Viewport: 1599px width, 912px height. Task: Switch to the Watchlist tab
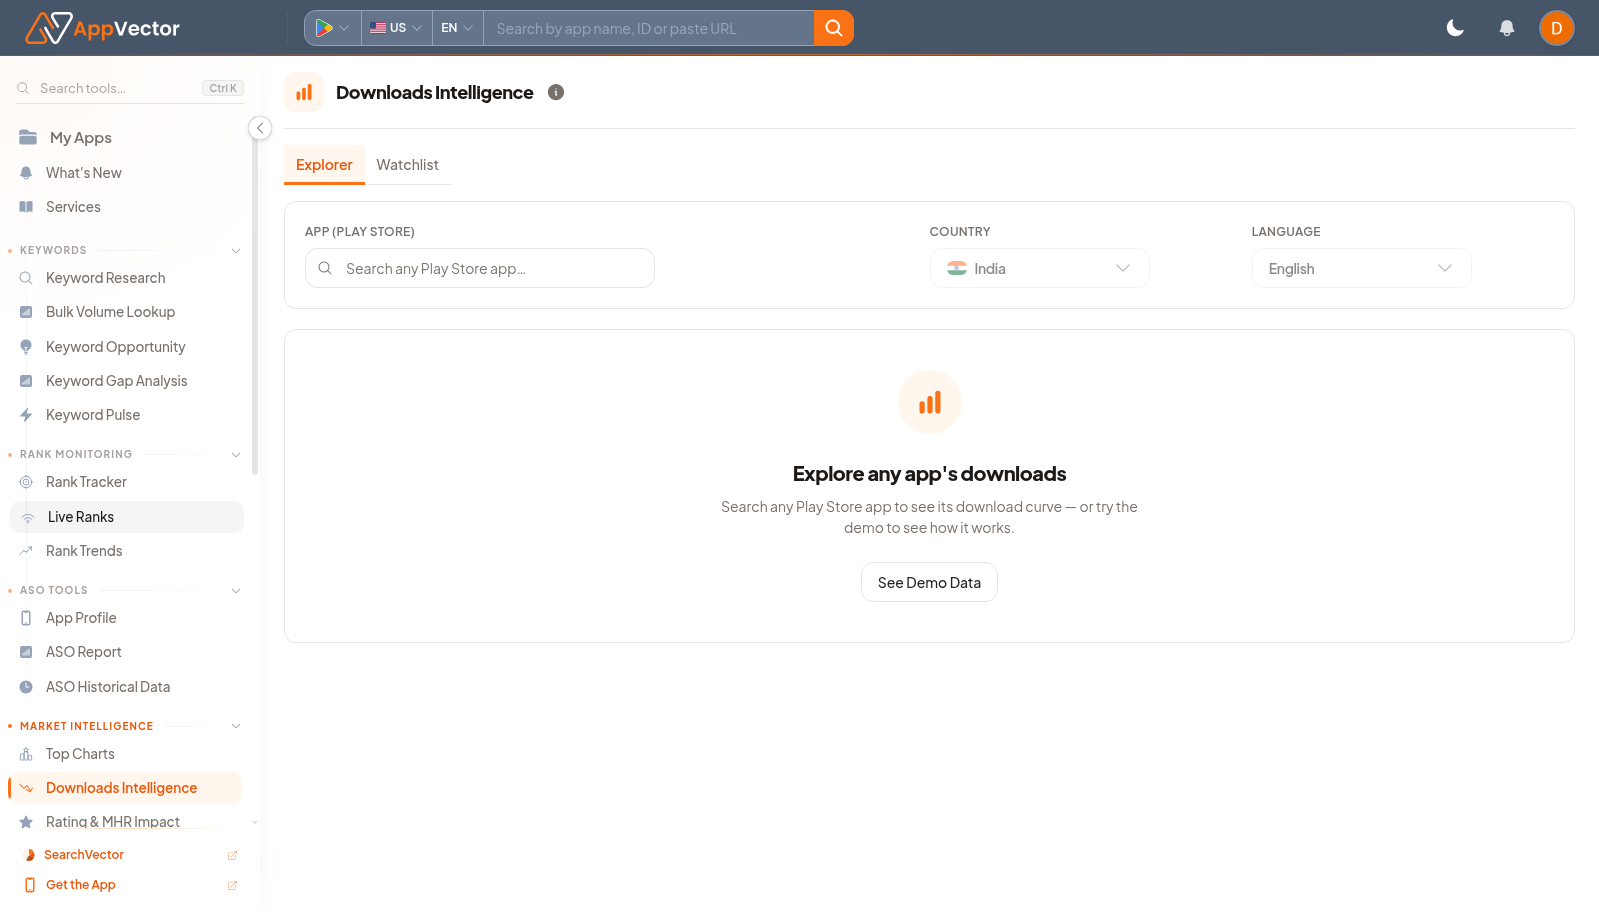click(x=407, y=165)
